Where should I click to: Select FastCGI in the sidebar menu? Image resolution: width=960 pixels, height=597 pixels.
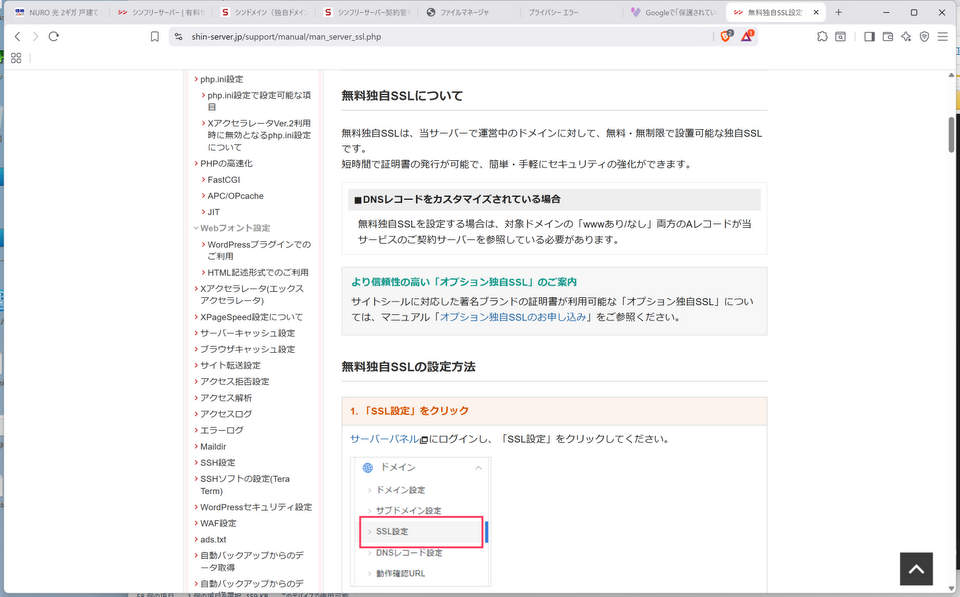coord(223,180)
